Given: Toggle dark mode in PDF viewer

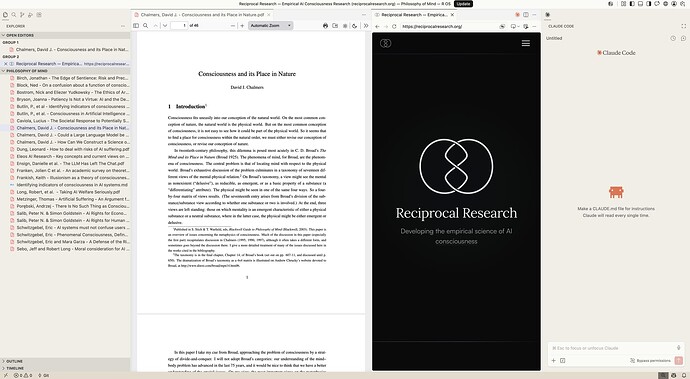Looking at the screenshot, I should tap(355, 26).
